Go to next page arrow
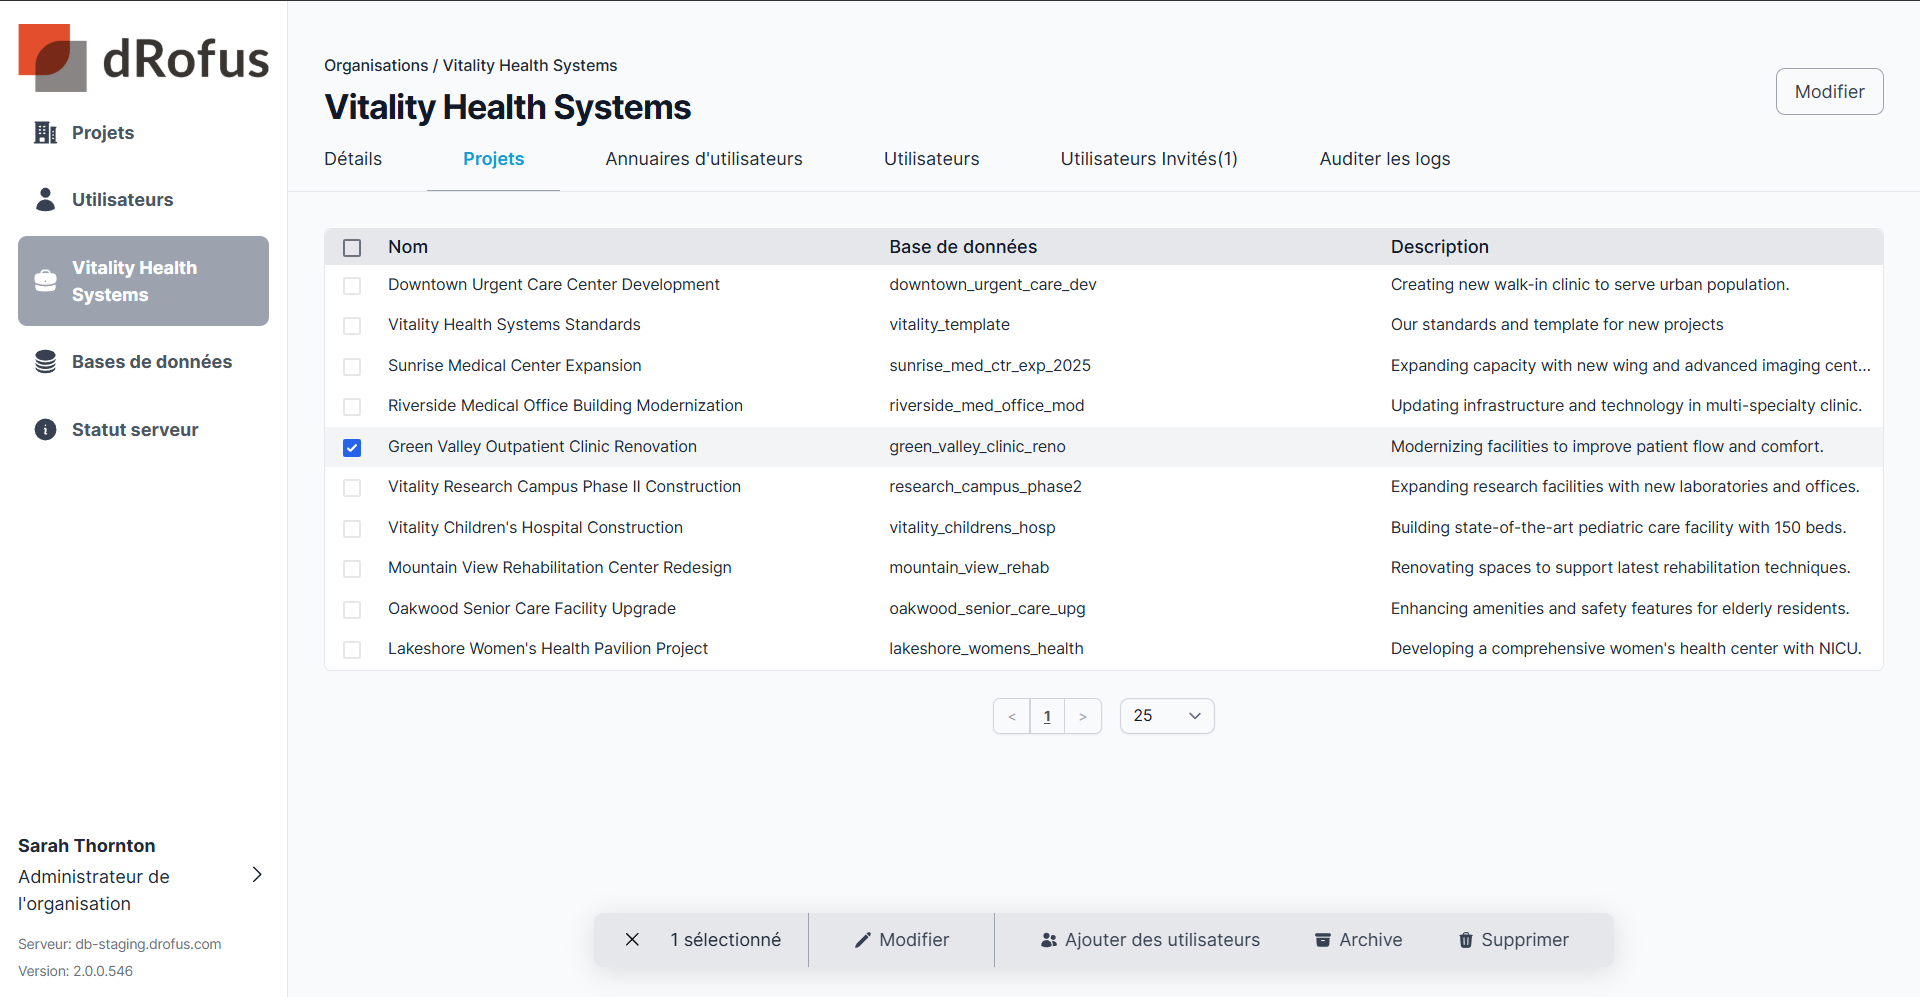Image resolution: width=1920 pixels, height=997 pixels. [1083, 717]
